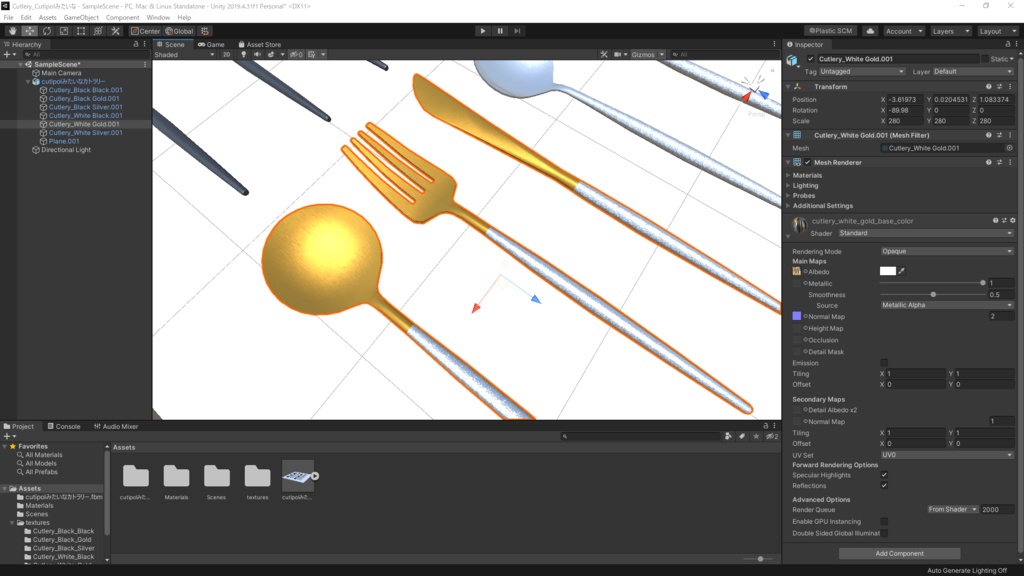Activate the Hand pan tool

[13, 31]
